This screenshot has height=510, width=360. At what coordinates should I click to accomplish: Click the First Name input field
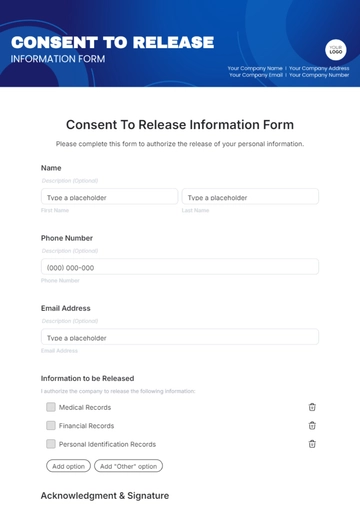109,197
